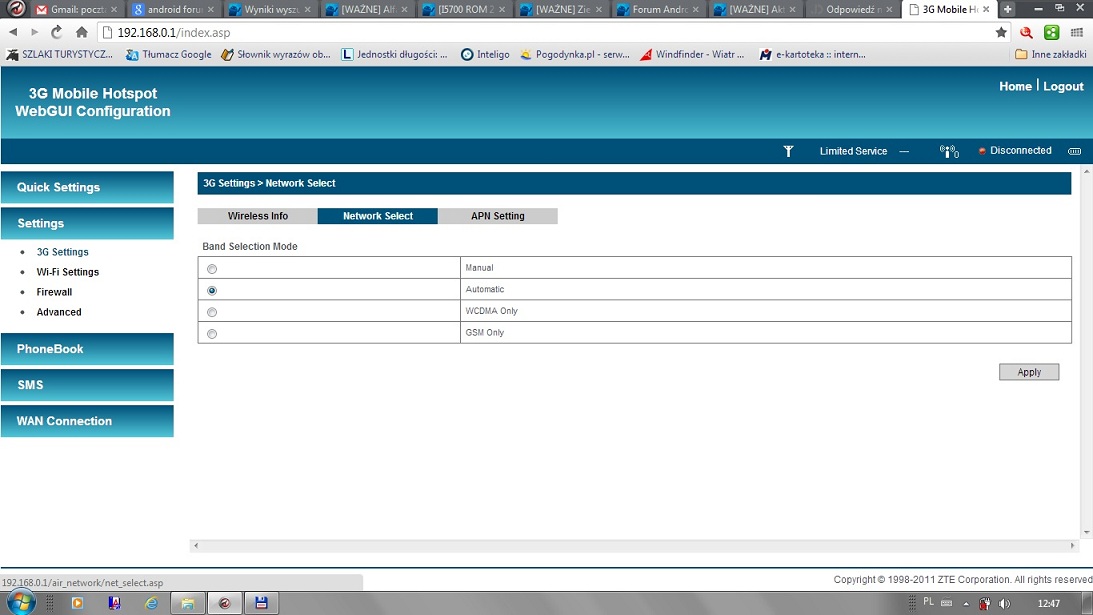Click the signal strength antenna icon

(788, 151)
